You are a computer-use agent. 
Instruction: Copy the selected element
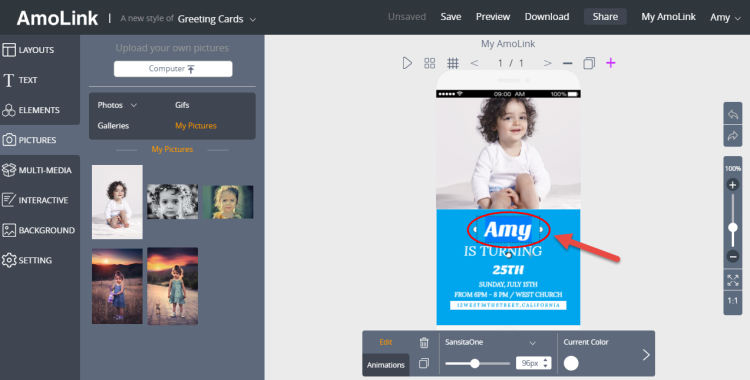(x=424, y=364)
